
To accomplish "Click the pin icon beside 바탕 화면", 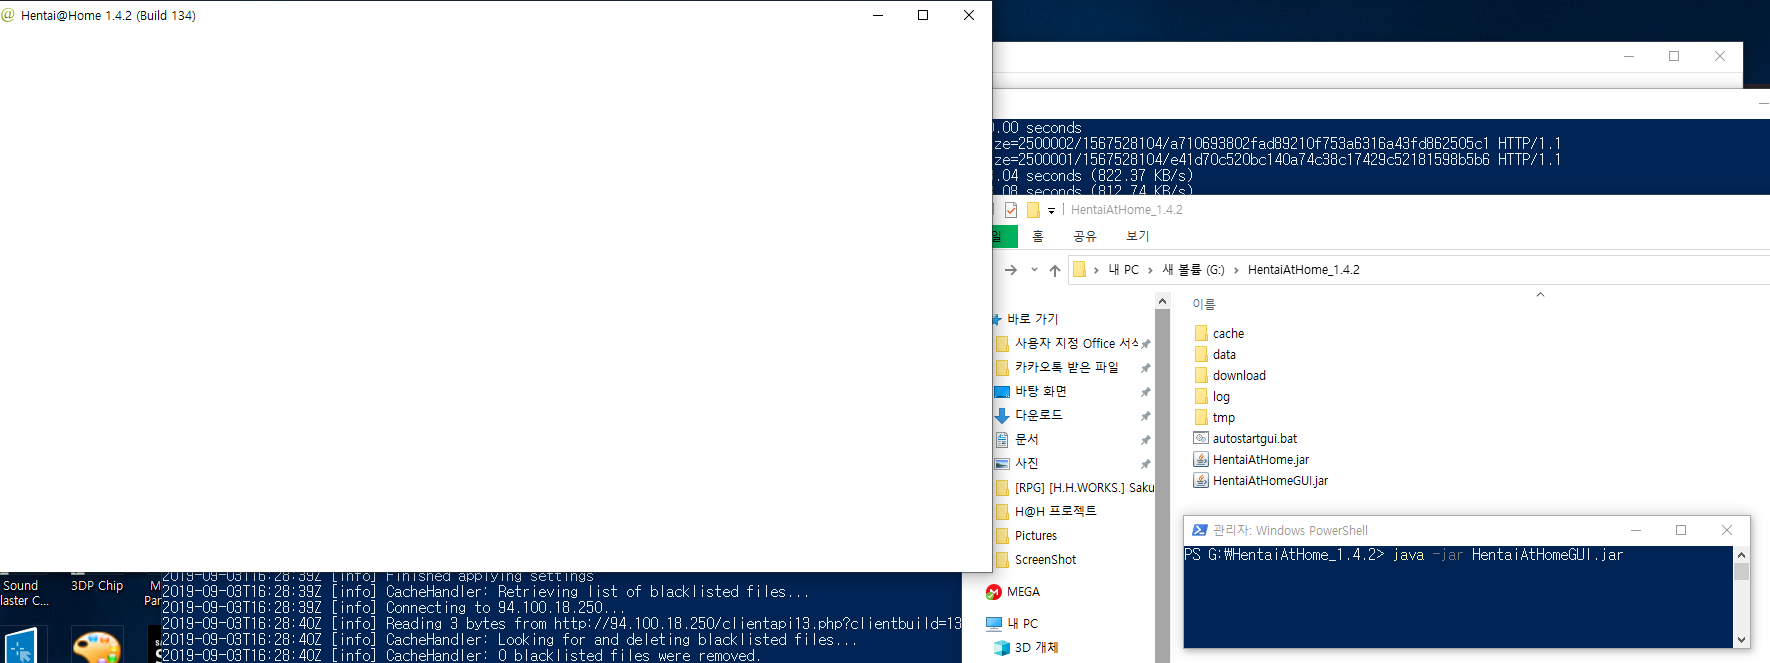I will (x=1145, y=392).
